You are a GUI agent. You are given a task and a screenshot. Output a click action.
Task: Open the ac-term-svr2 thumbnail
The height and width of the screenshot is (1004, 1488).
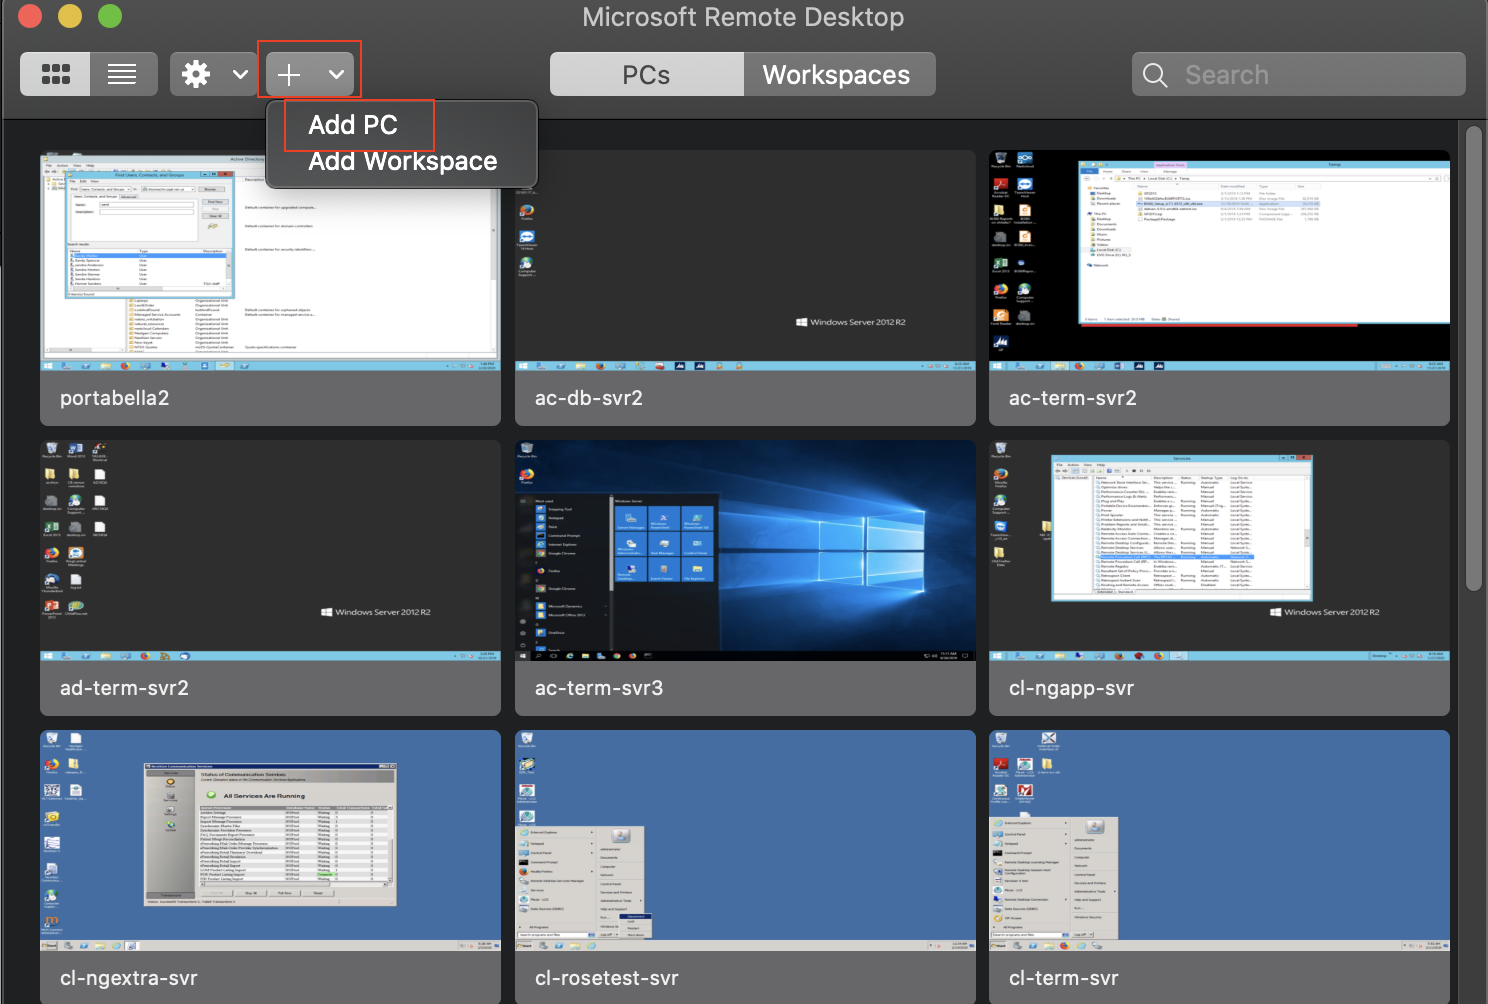tap(1219, 262)
